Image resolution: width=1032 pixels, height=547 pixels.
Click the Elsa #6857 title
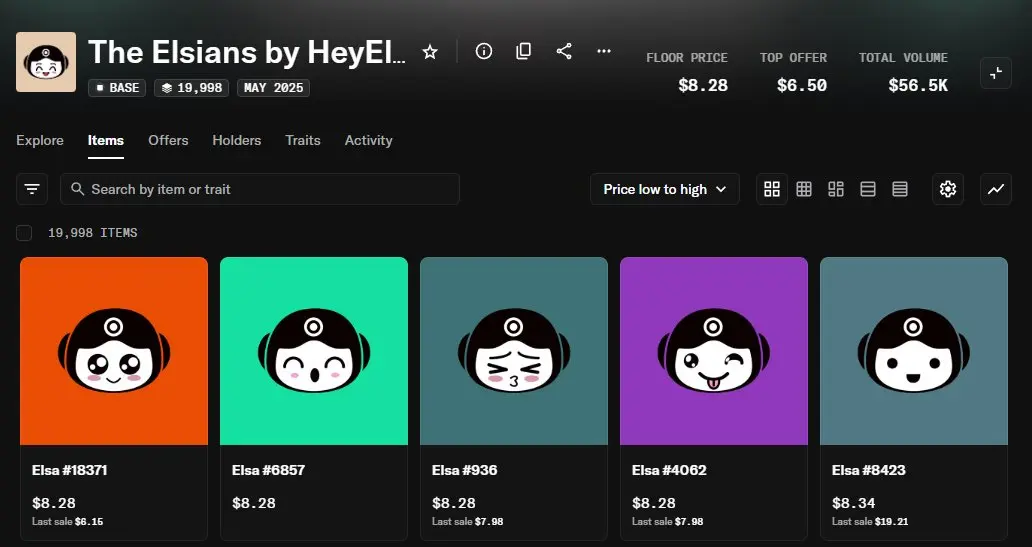(x=269, y=470)
